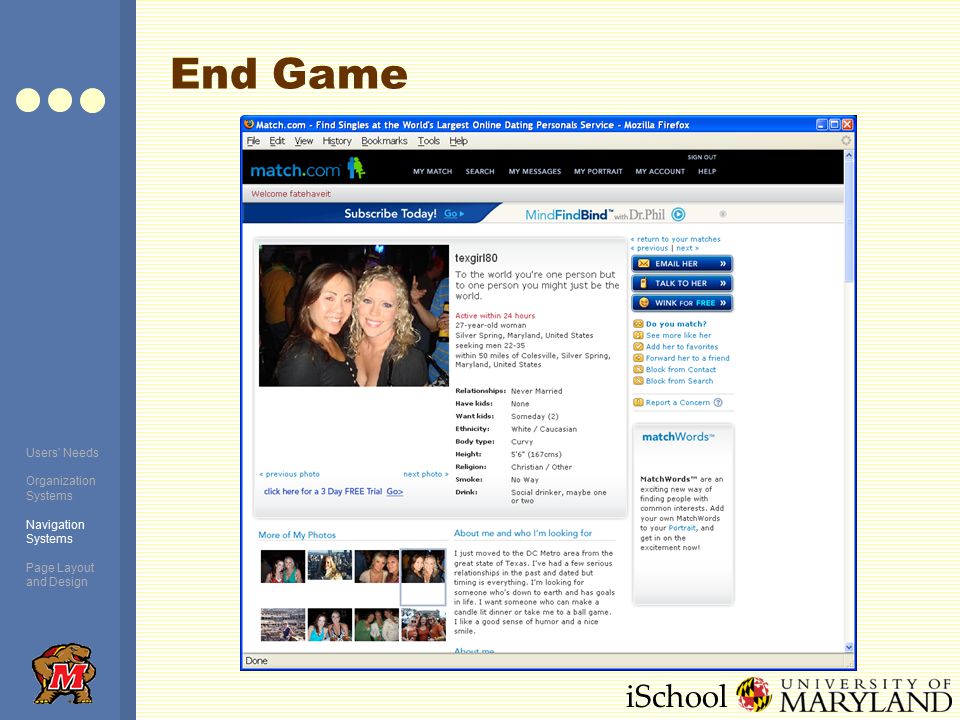960x720 pixels.
Task: Open first thumbnail in More of My Photos
Action: click(x=283, y=566)
